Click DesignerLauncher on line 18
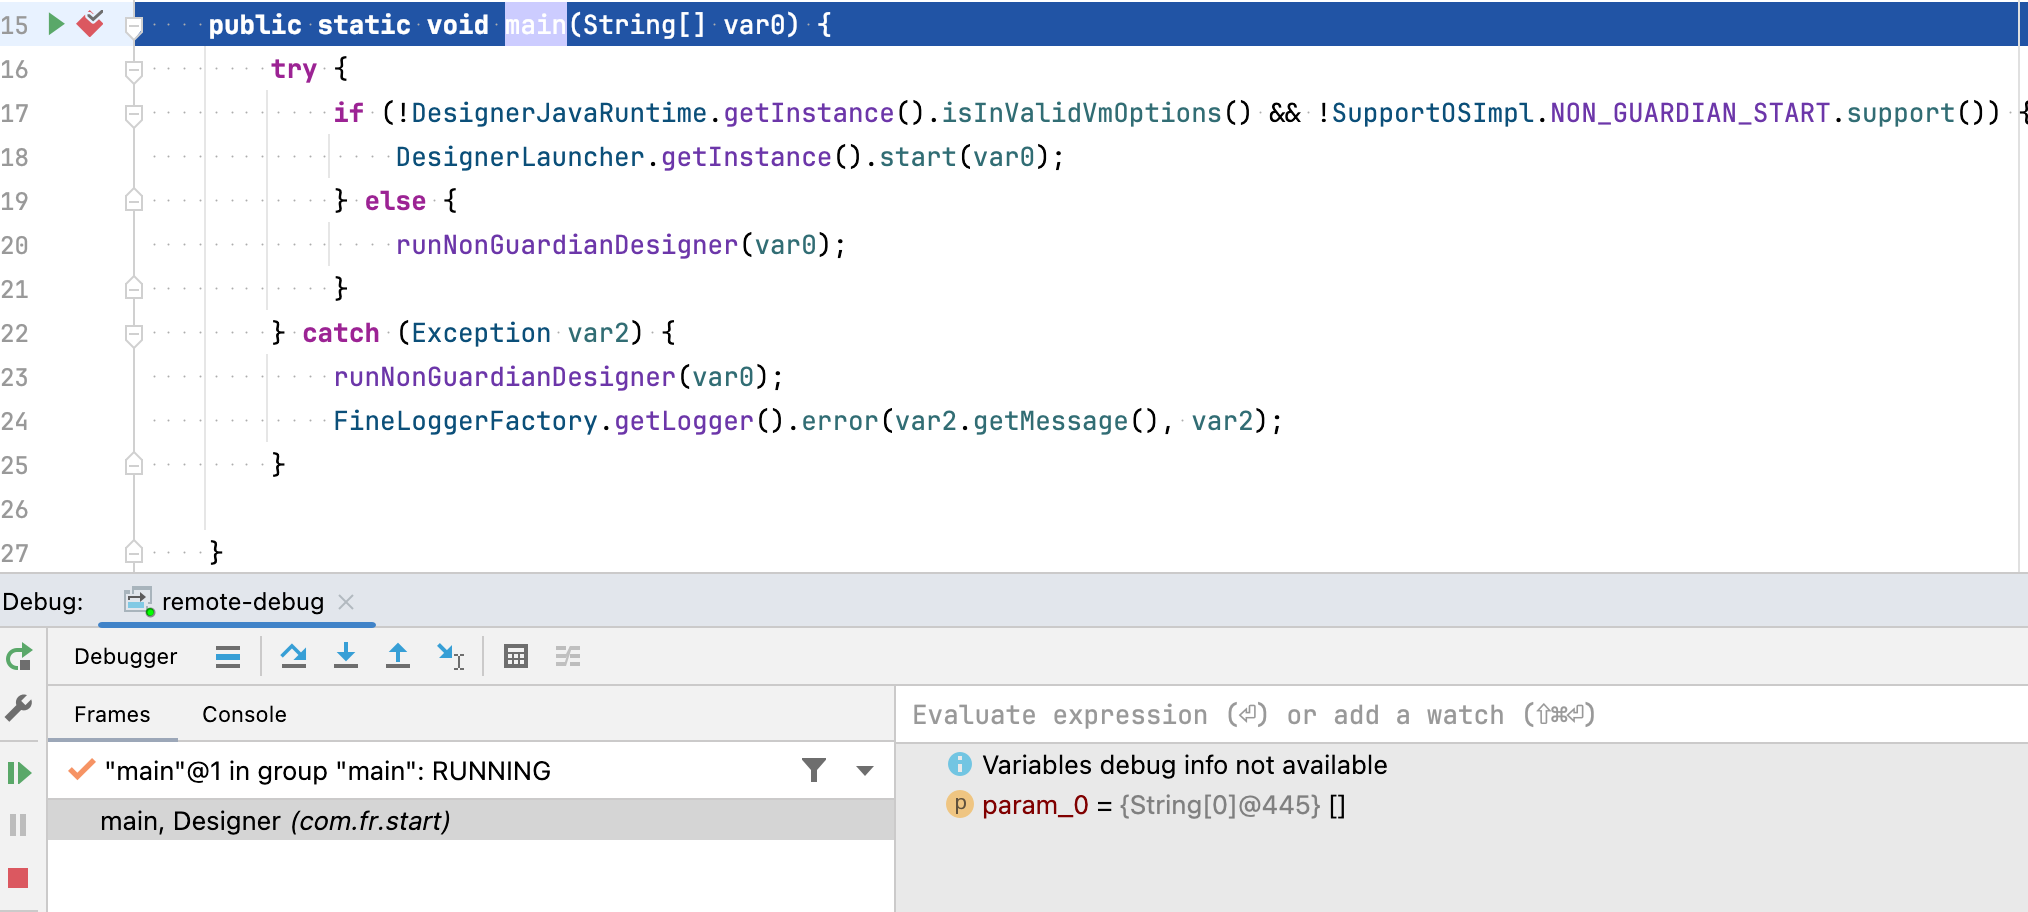 coord(520,157)
